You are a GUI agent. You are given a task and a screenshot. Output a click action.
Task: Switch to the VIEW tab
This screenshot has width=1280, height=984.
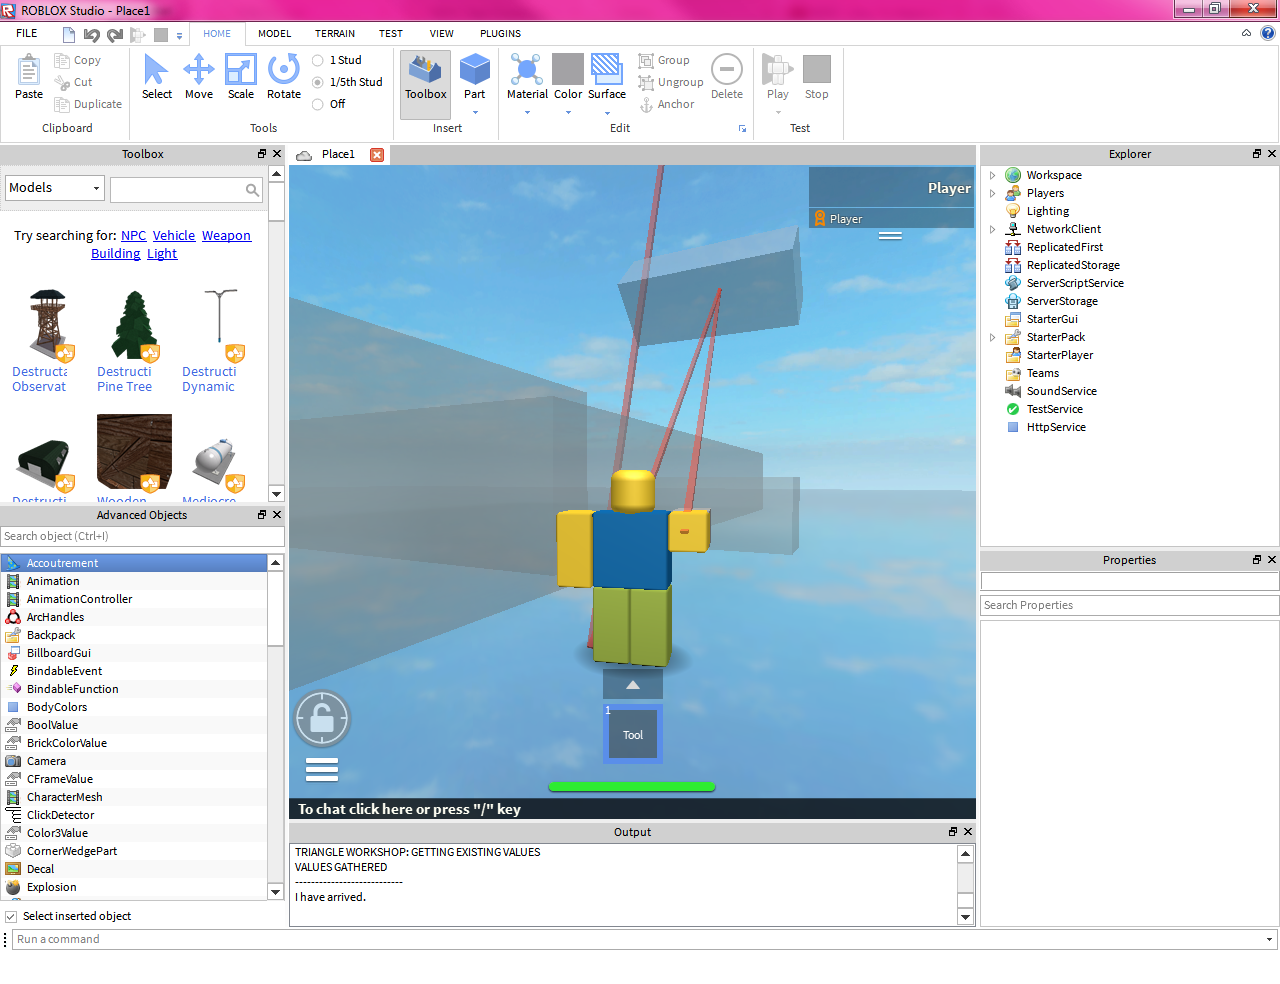[x=442, y=33]
